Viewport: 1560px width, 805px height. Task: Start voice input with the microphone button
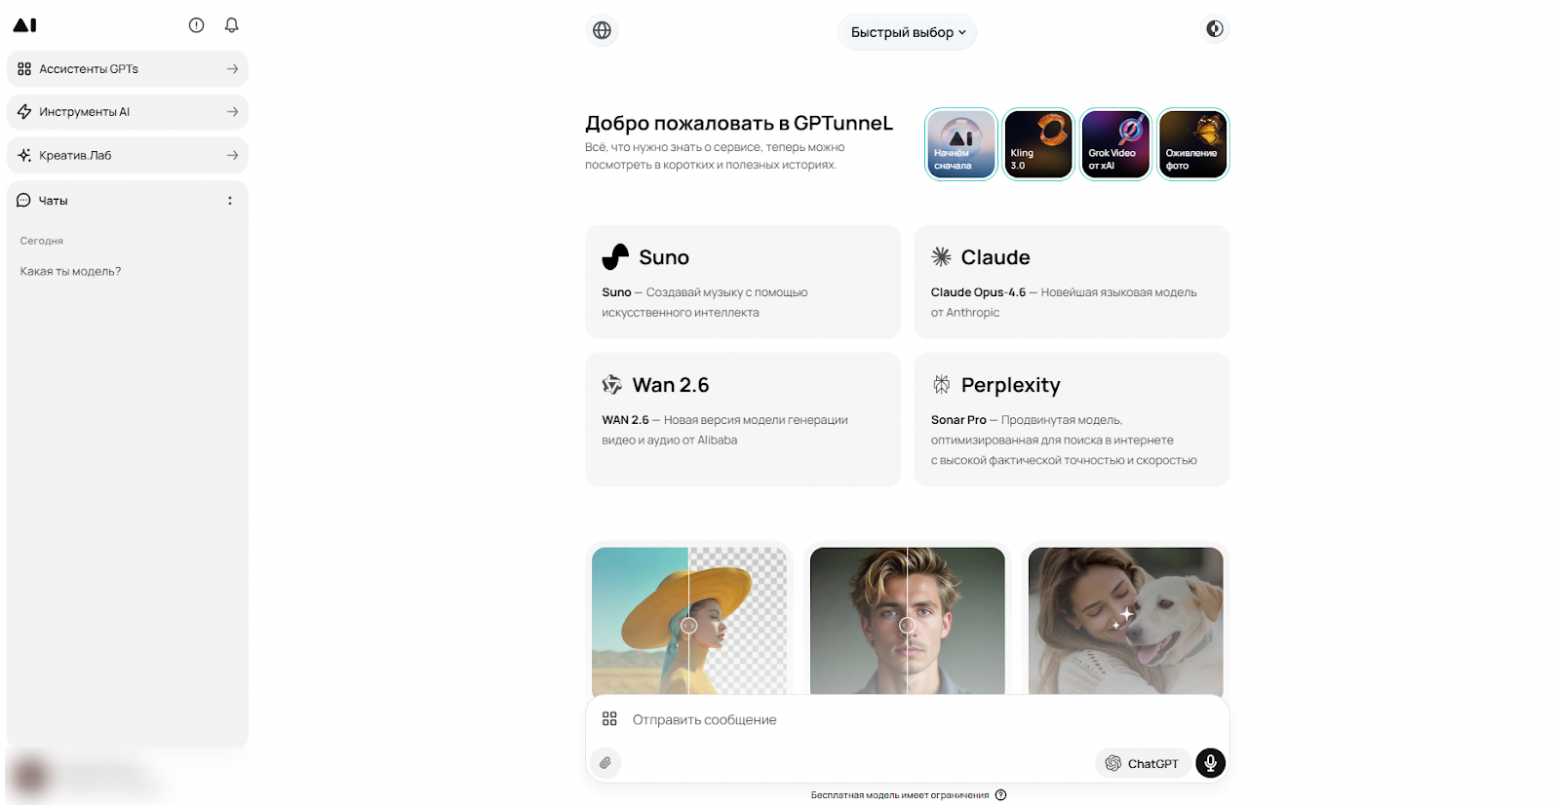pyautogui.click(x=1211, y=763)
